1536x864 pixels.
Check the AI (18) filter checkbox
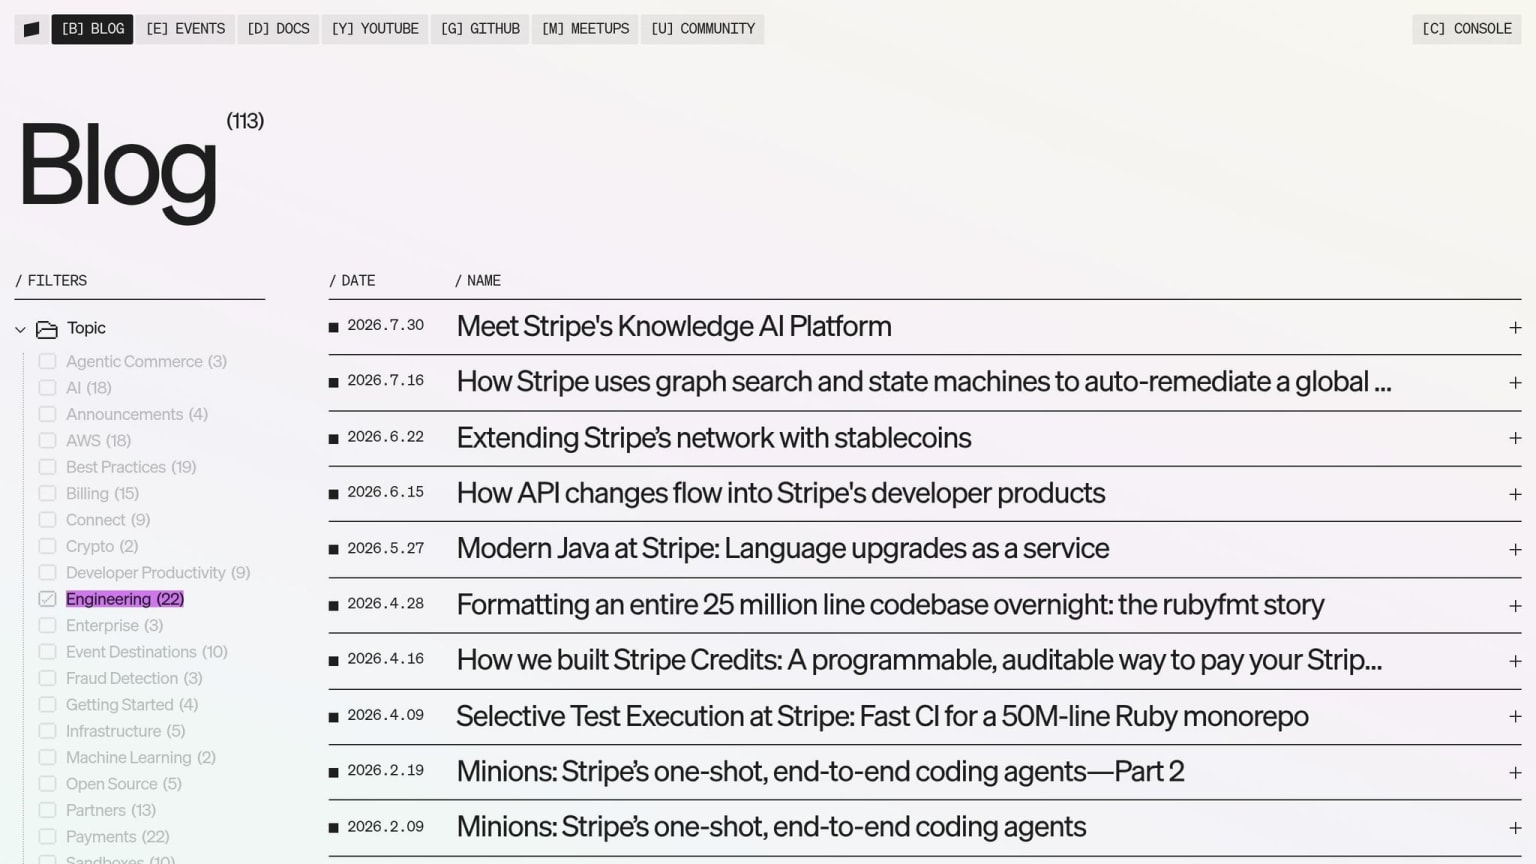click(x=47, y=388)
